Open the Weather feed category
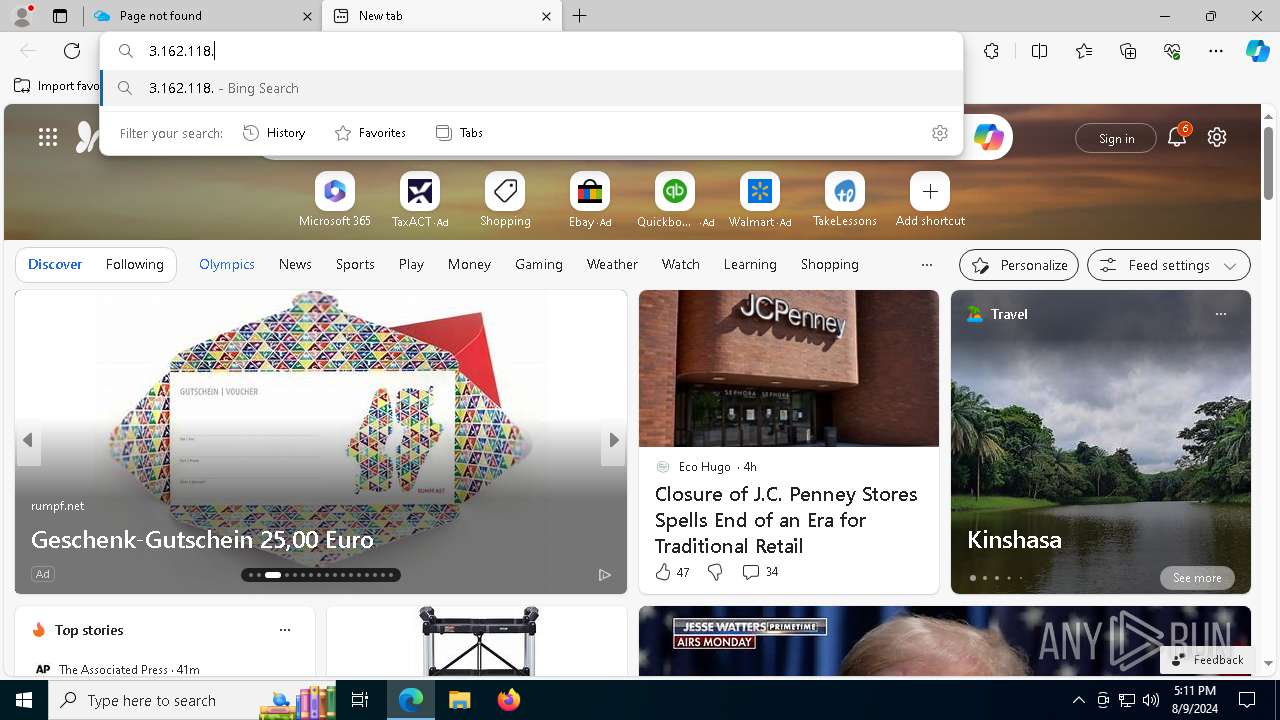 (612, 264)
